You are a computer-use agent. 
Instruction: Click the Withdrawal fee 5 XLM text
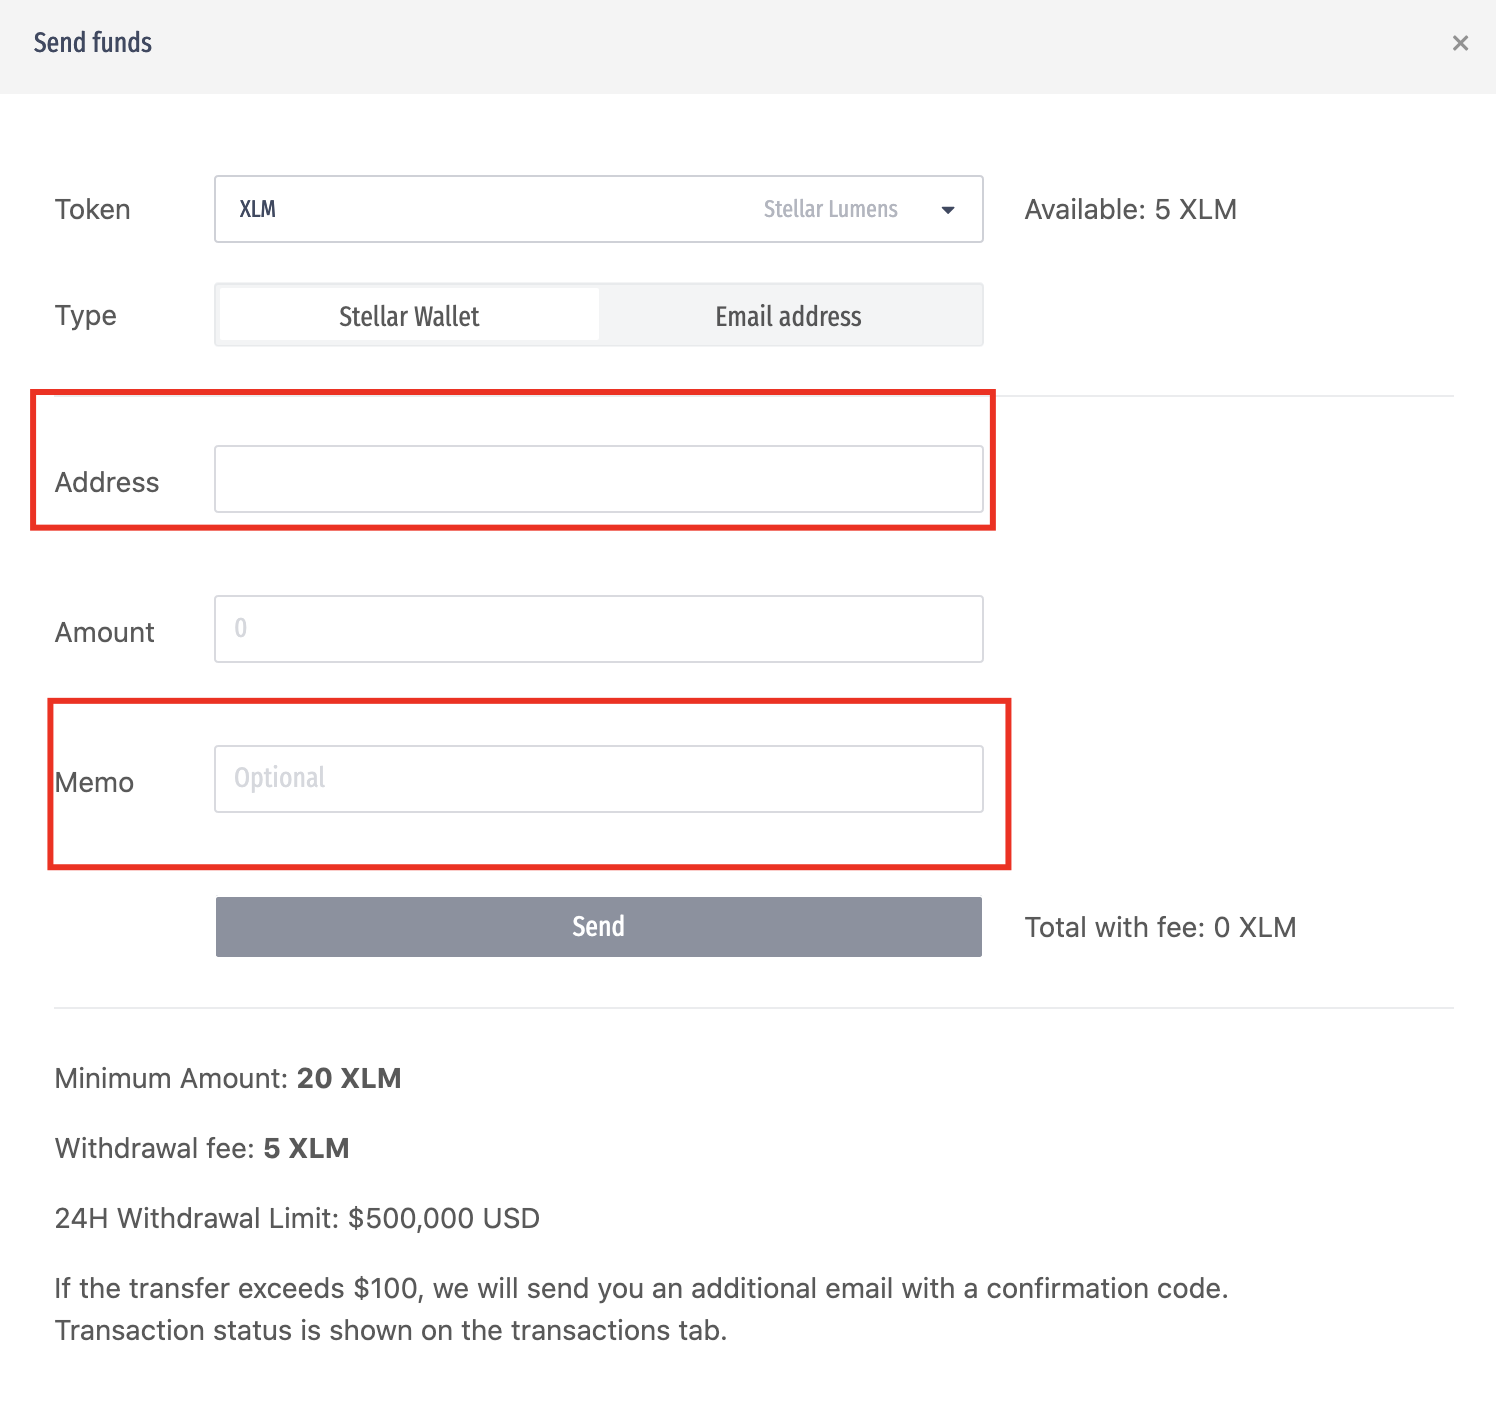pos(202,1149)
